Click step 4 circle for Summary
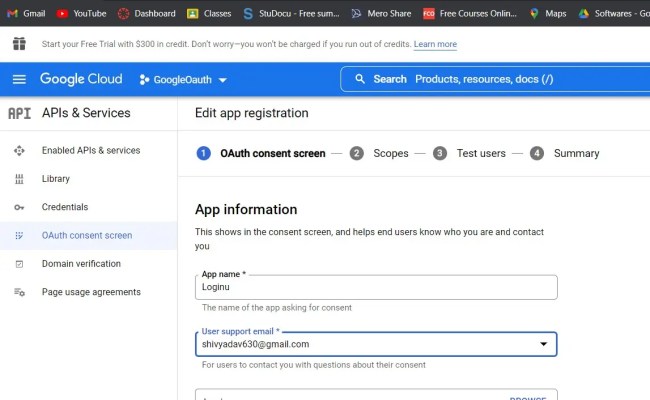Viewport: 650px width, 400px height. pyautogui.click(x=537, y=153)
